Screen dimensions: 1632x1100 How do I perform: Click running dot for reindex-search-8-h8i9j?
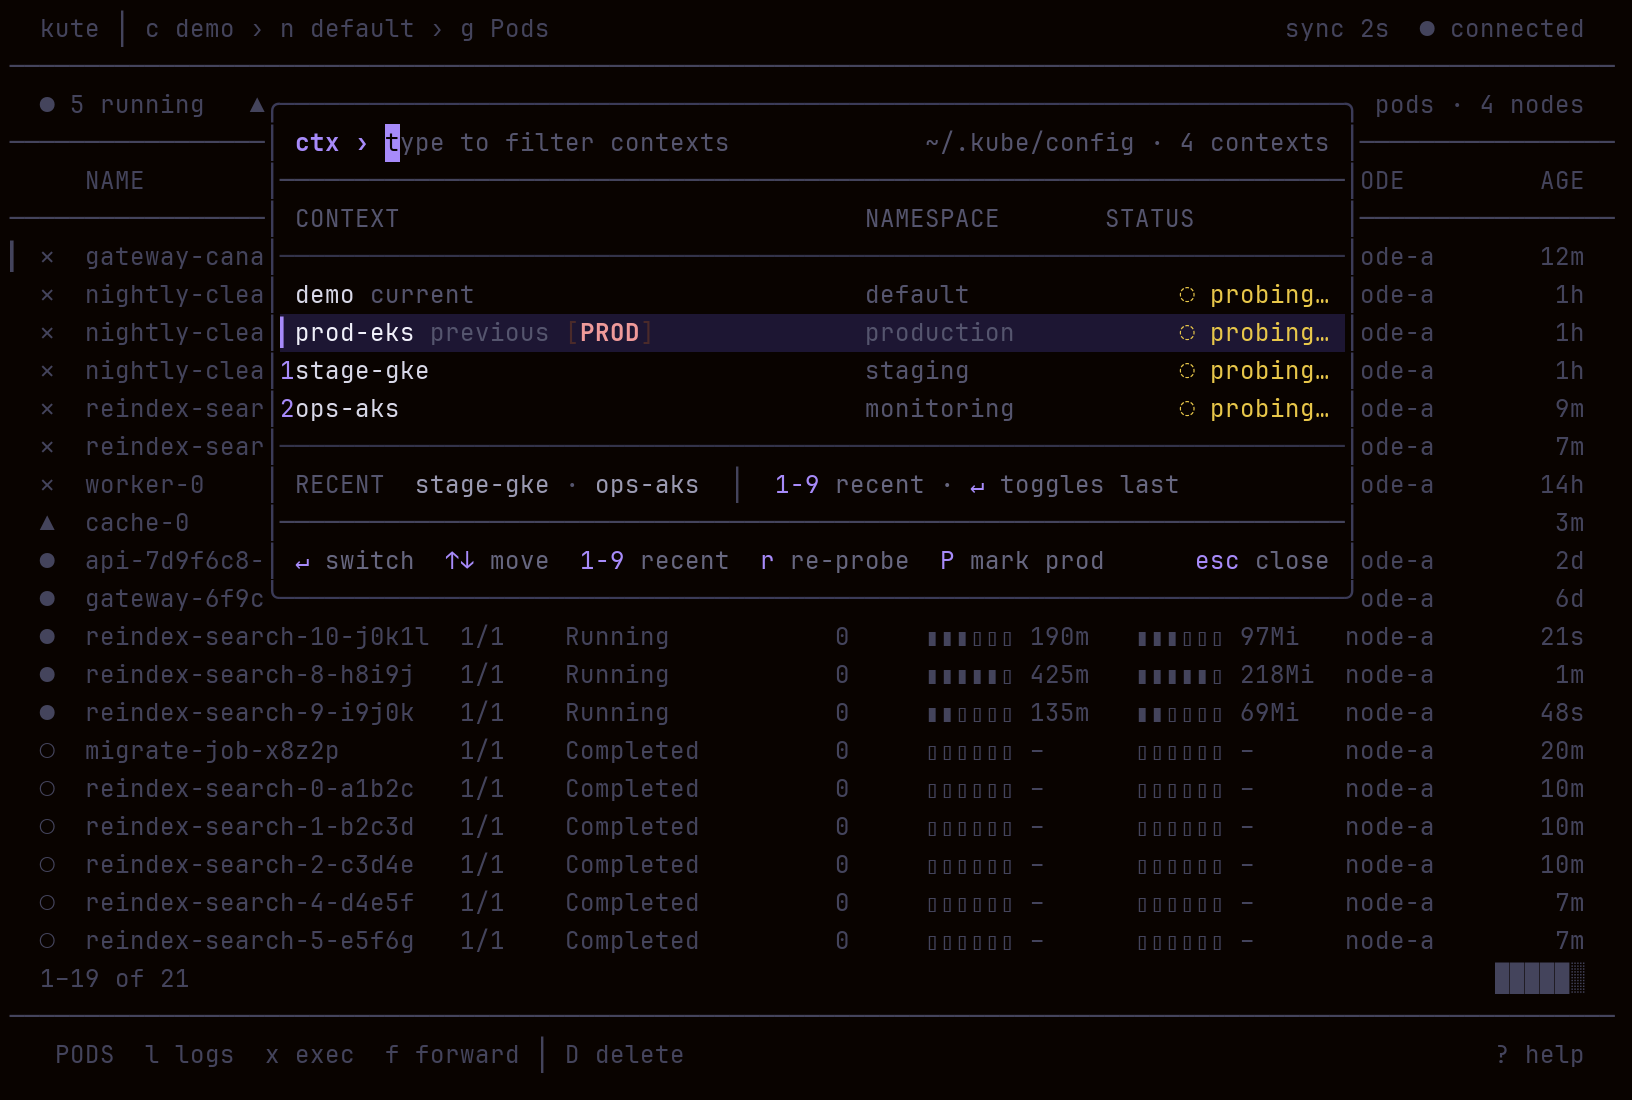47,675
